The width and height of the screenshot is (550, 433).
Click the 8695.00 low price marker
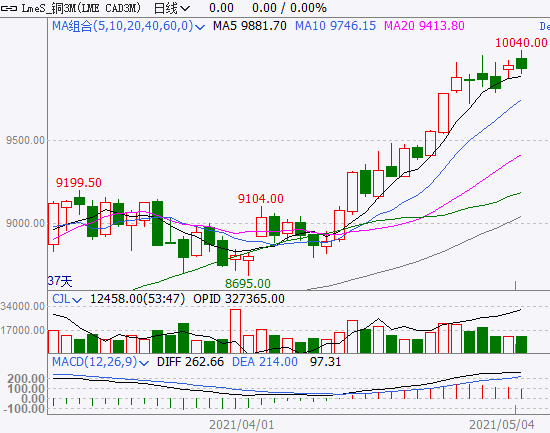tap(248, 284)
